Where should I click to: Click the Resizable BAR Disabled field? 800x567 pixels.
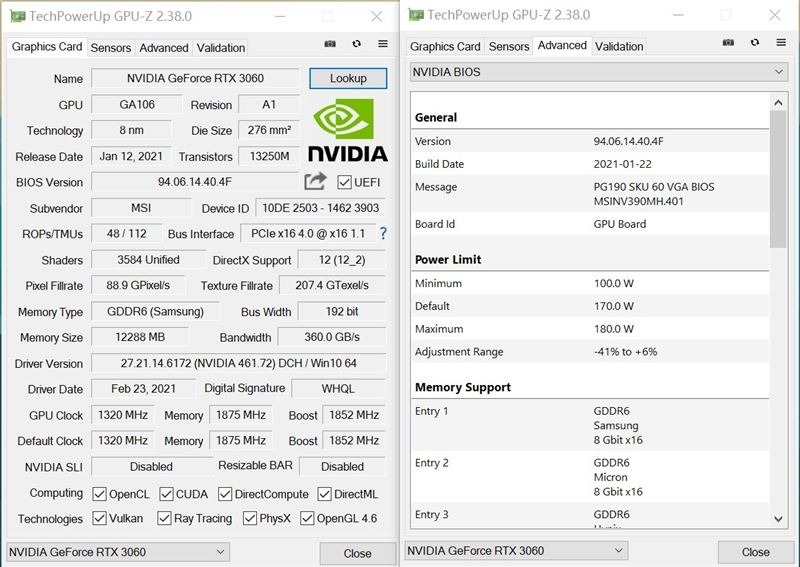[342, 466]
